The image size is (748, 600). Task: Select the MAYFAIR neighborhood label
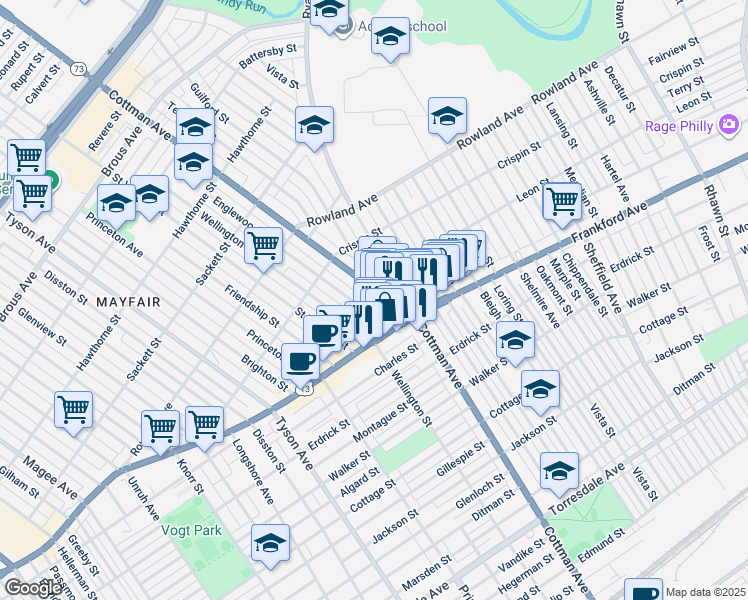128,302
